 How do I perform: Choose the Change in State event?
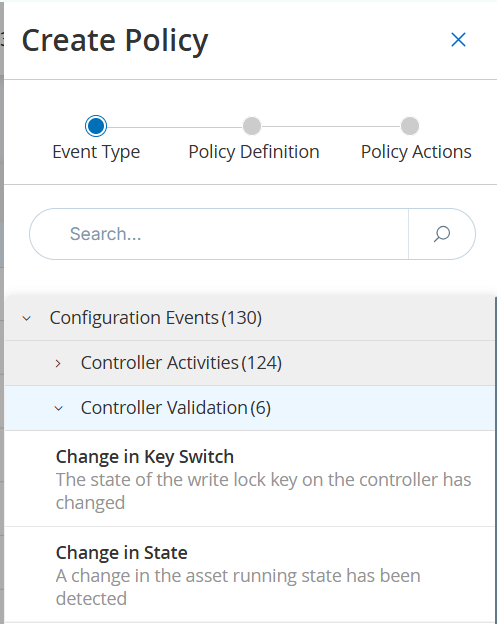tap(250, 575)
